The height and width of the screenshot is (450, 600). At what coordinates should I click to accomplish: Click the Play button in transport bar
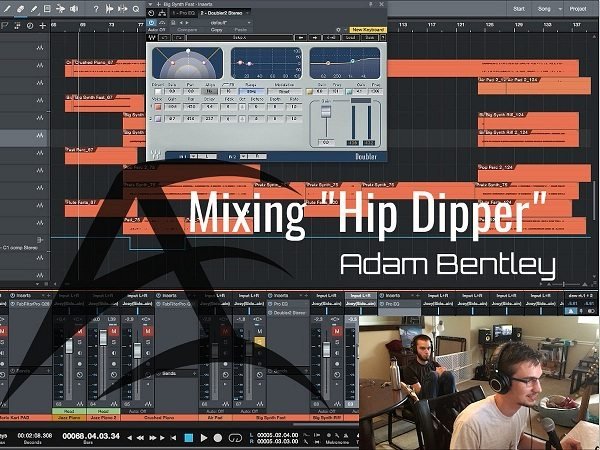pyautogui.click(x=205, y=437)
